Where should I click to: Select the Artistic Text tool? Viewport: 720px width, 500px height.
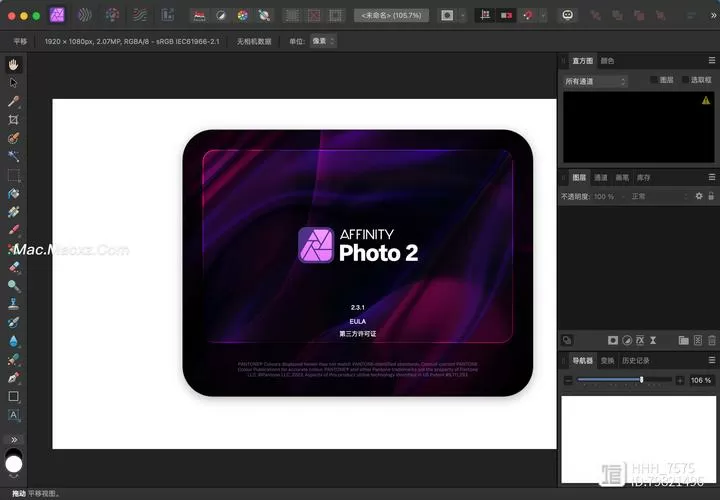click(x=13, y=415)
